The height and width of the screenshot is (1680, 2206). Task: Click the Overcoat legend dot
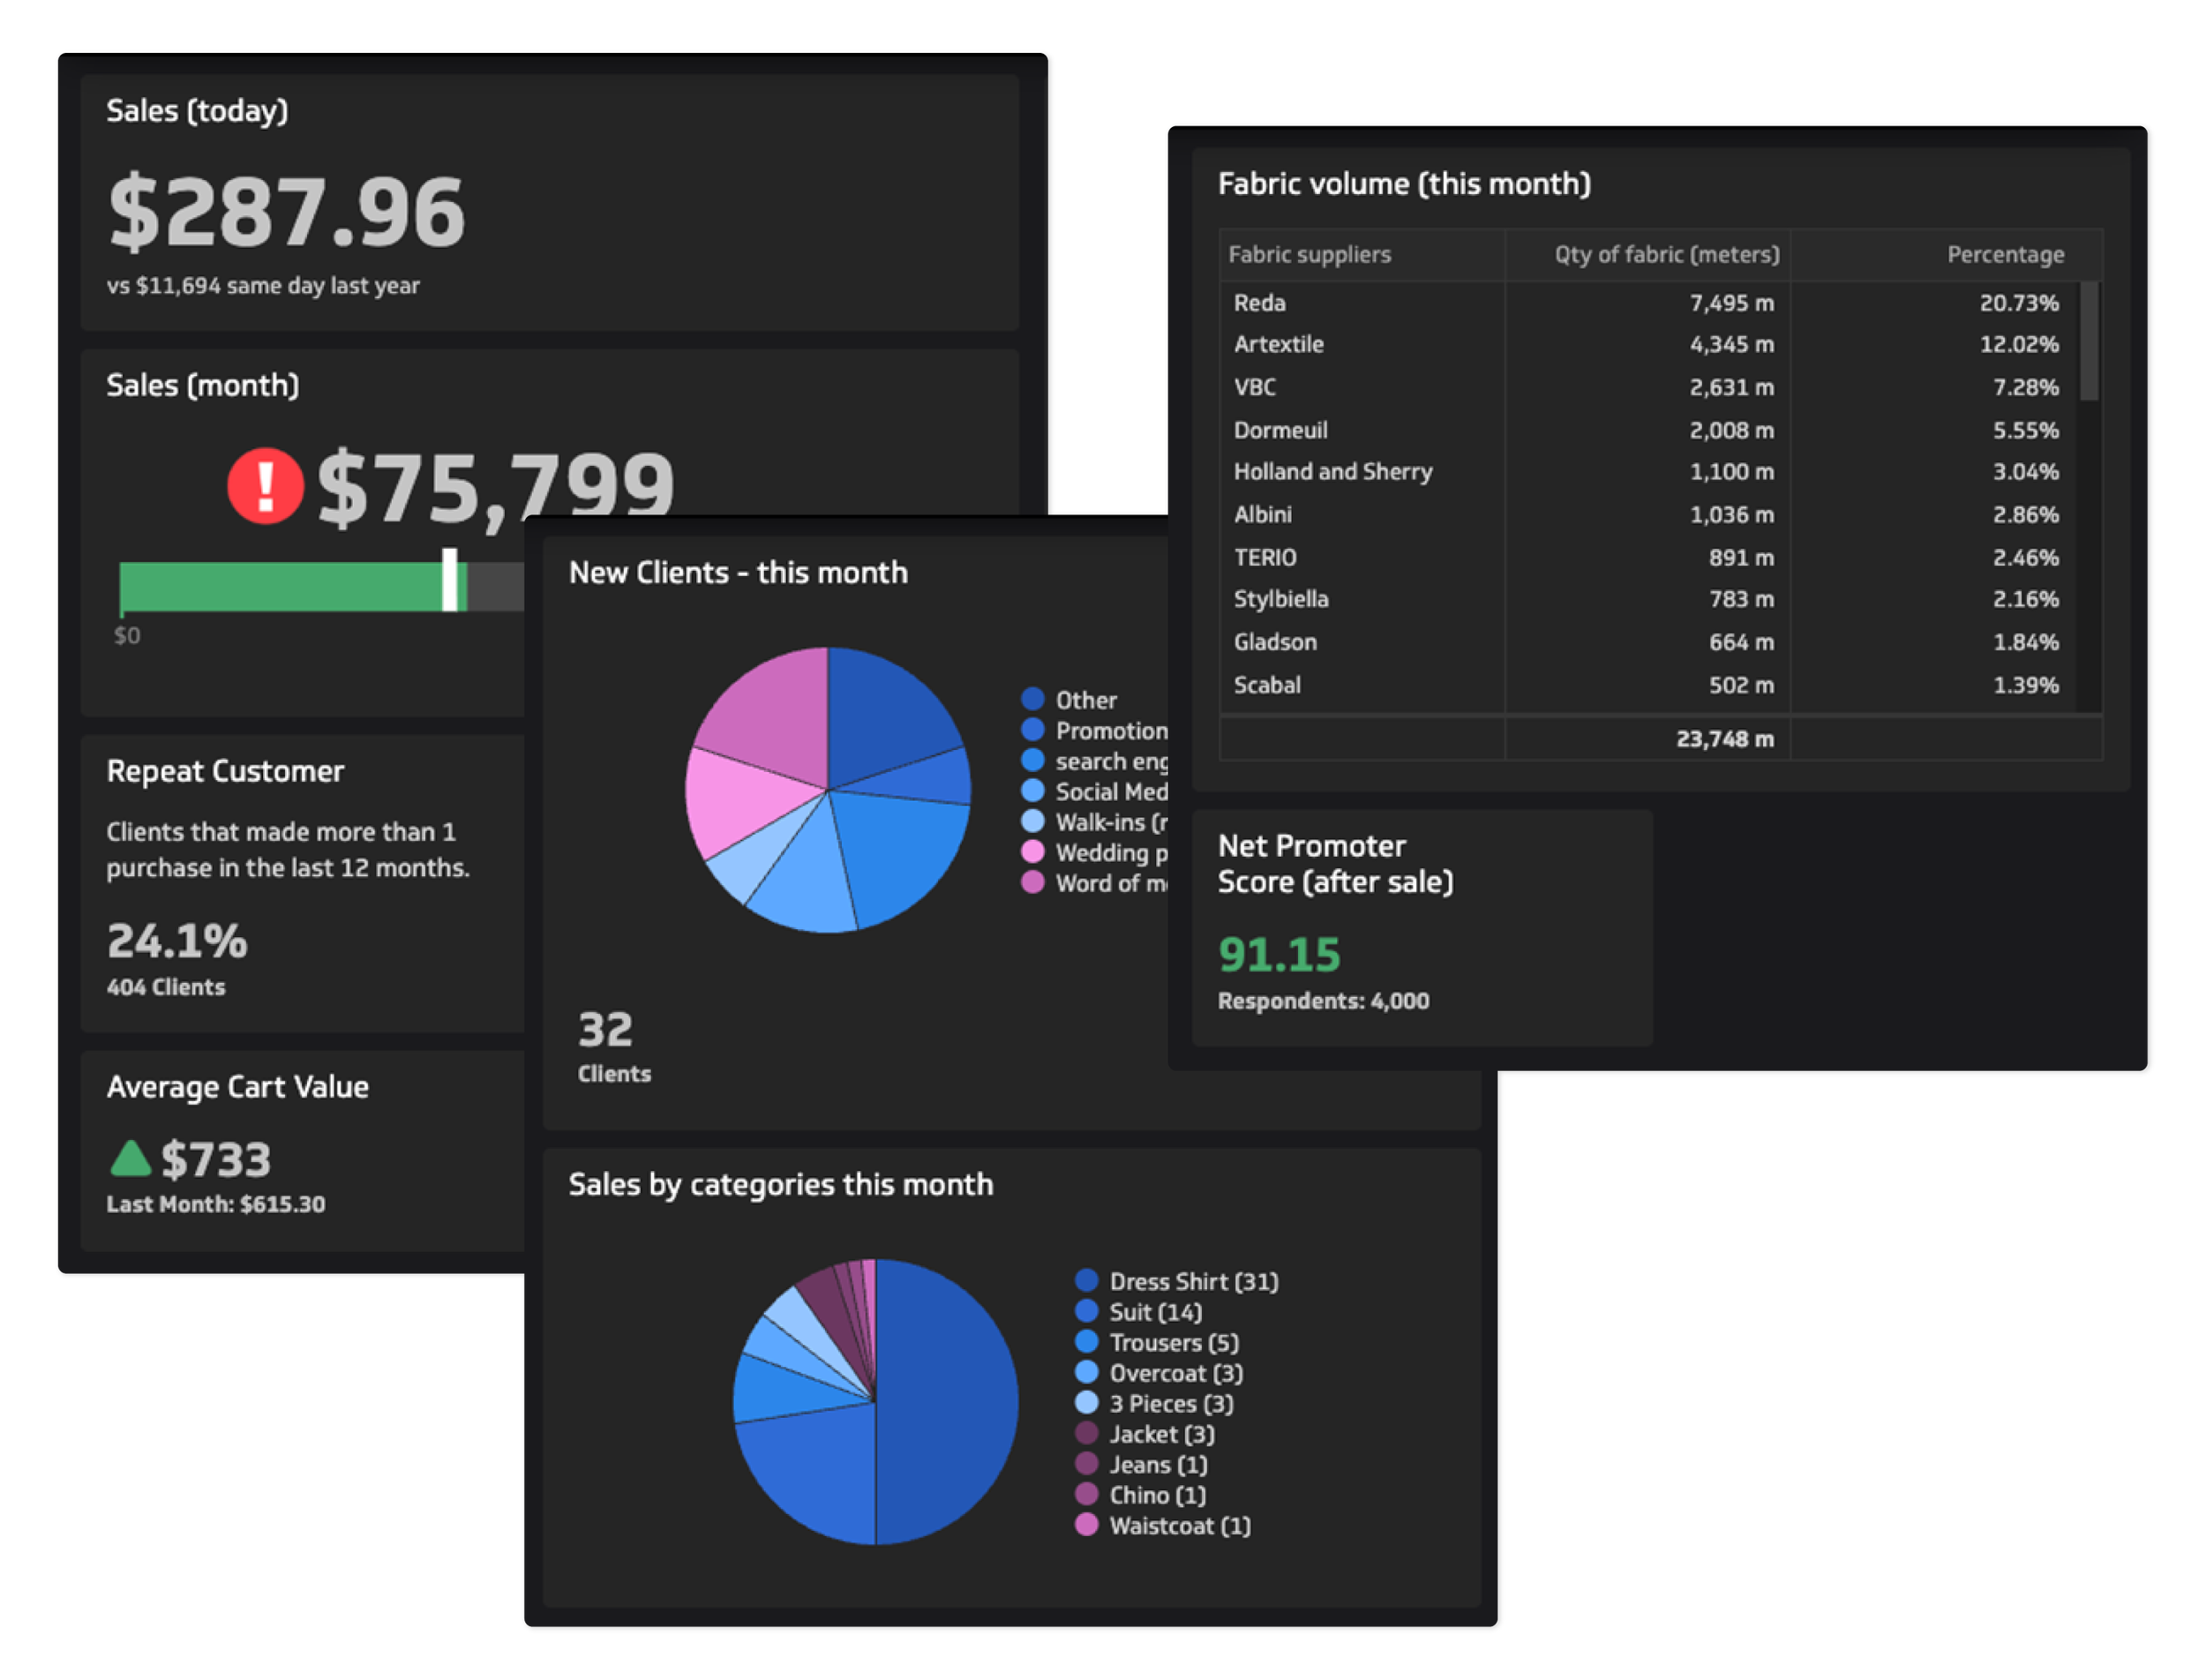(1087, 1372)
